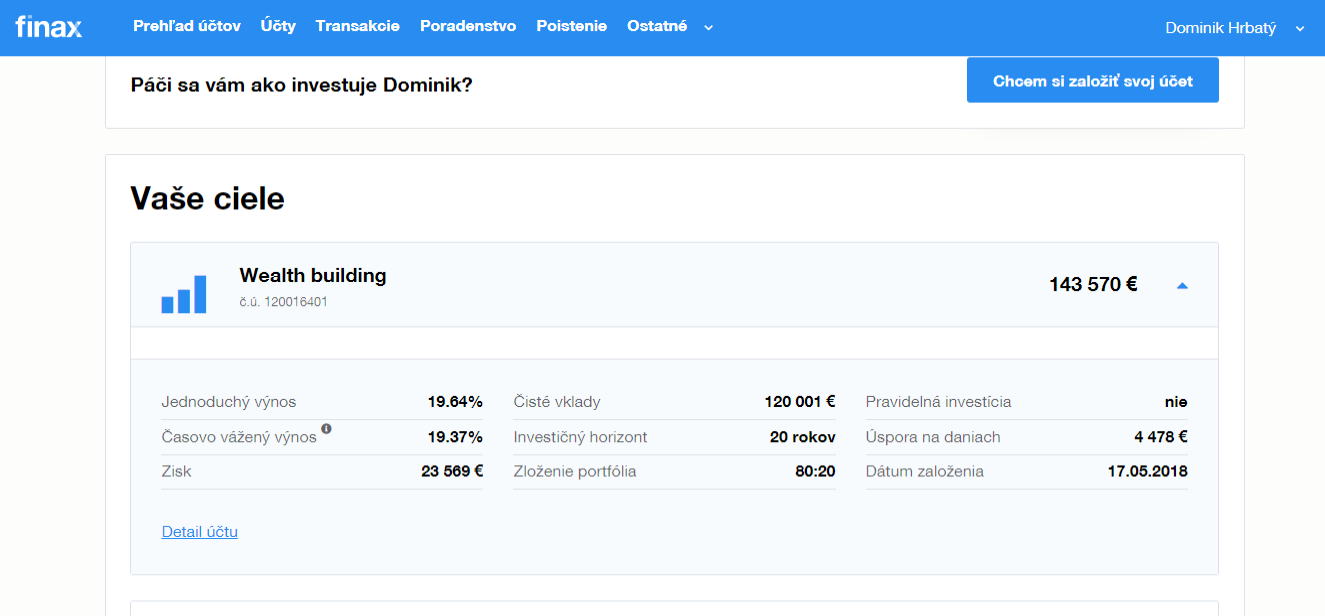
Task: Collapse the Wealth building goal panel
Action: [x=1182, y=285]
